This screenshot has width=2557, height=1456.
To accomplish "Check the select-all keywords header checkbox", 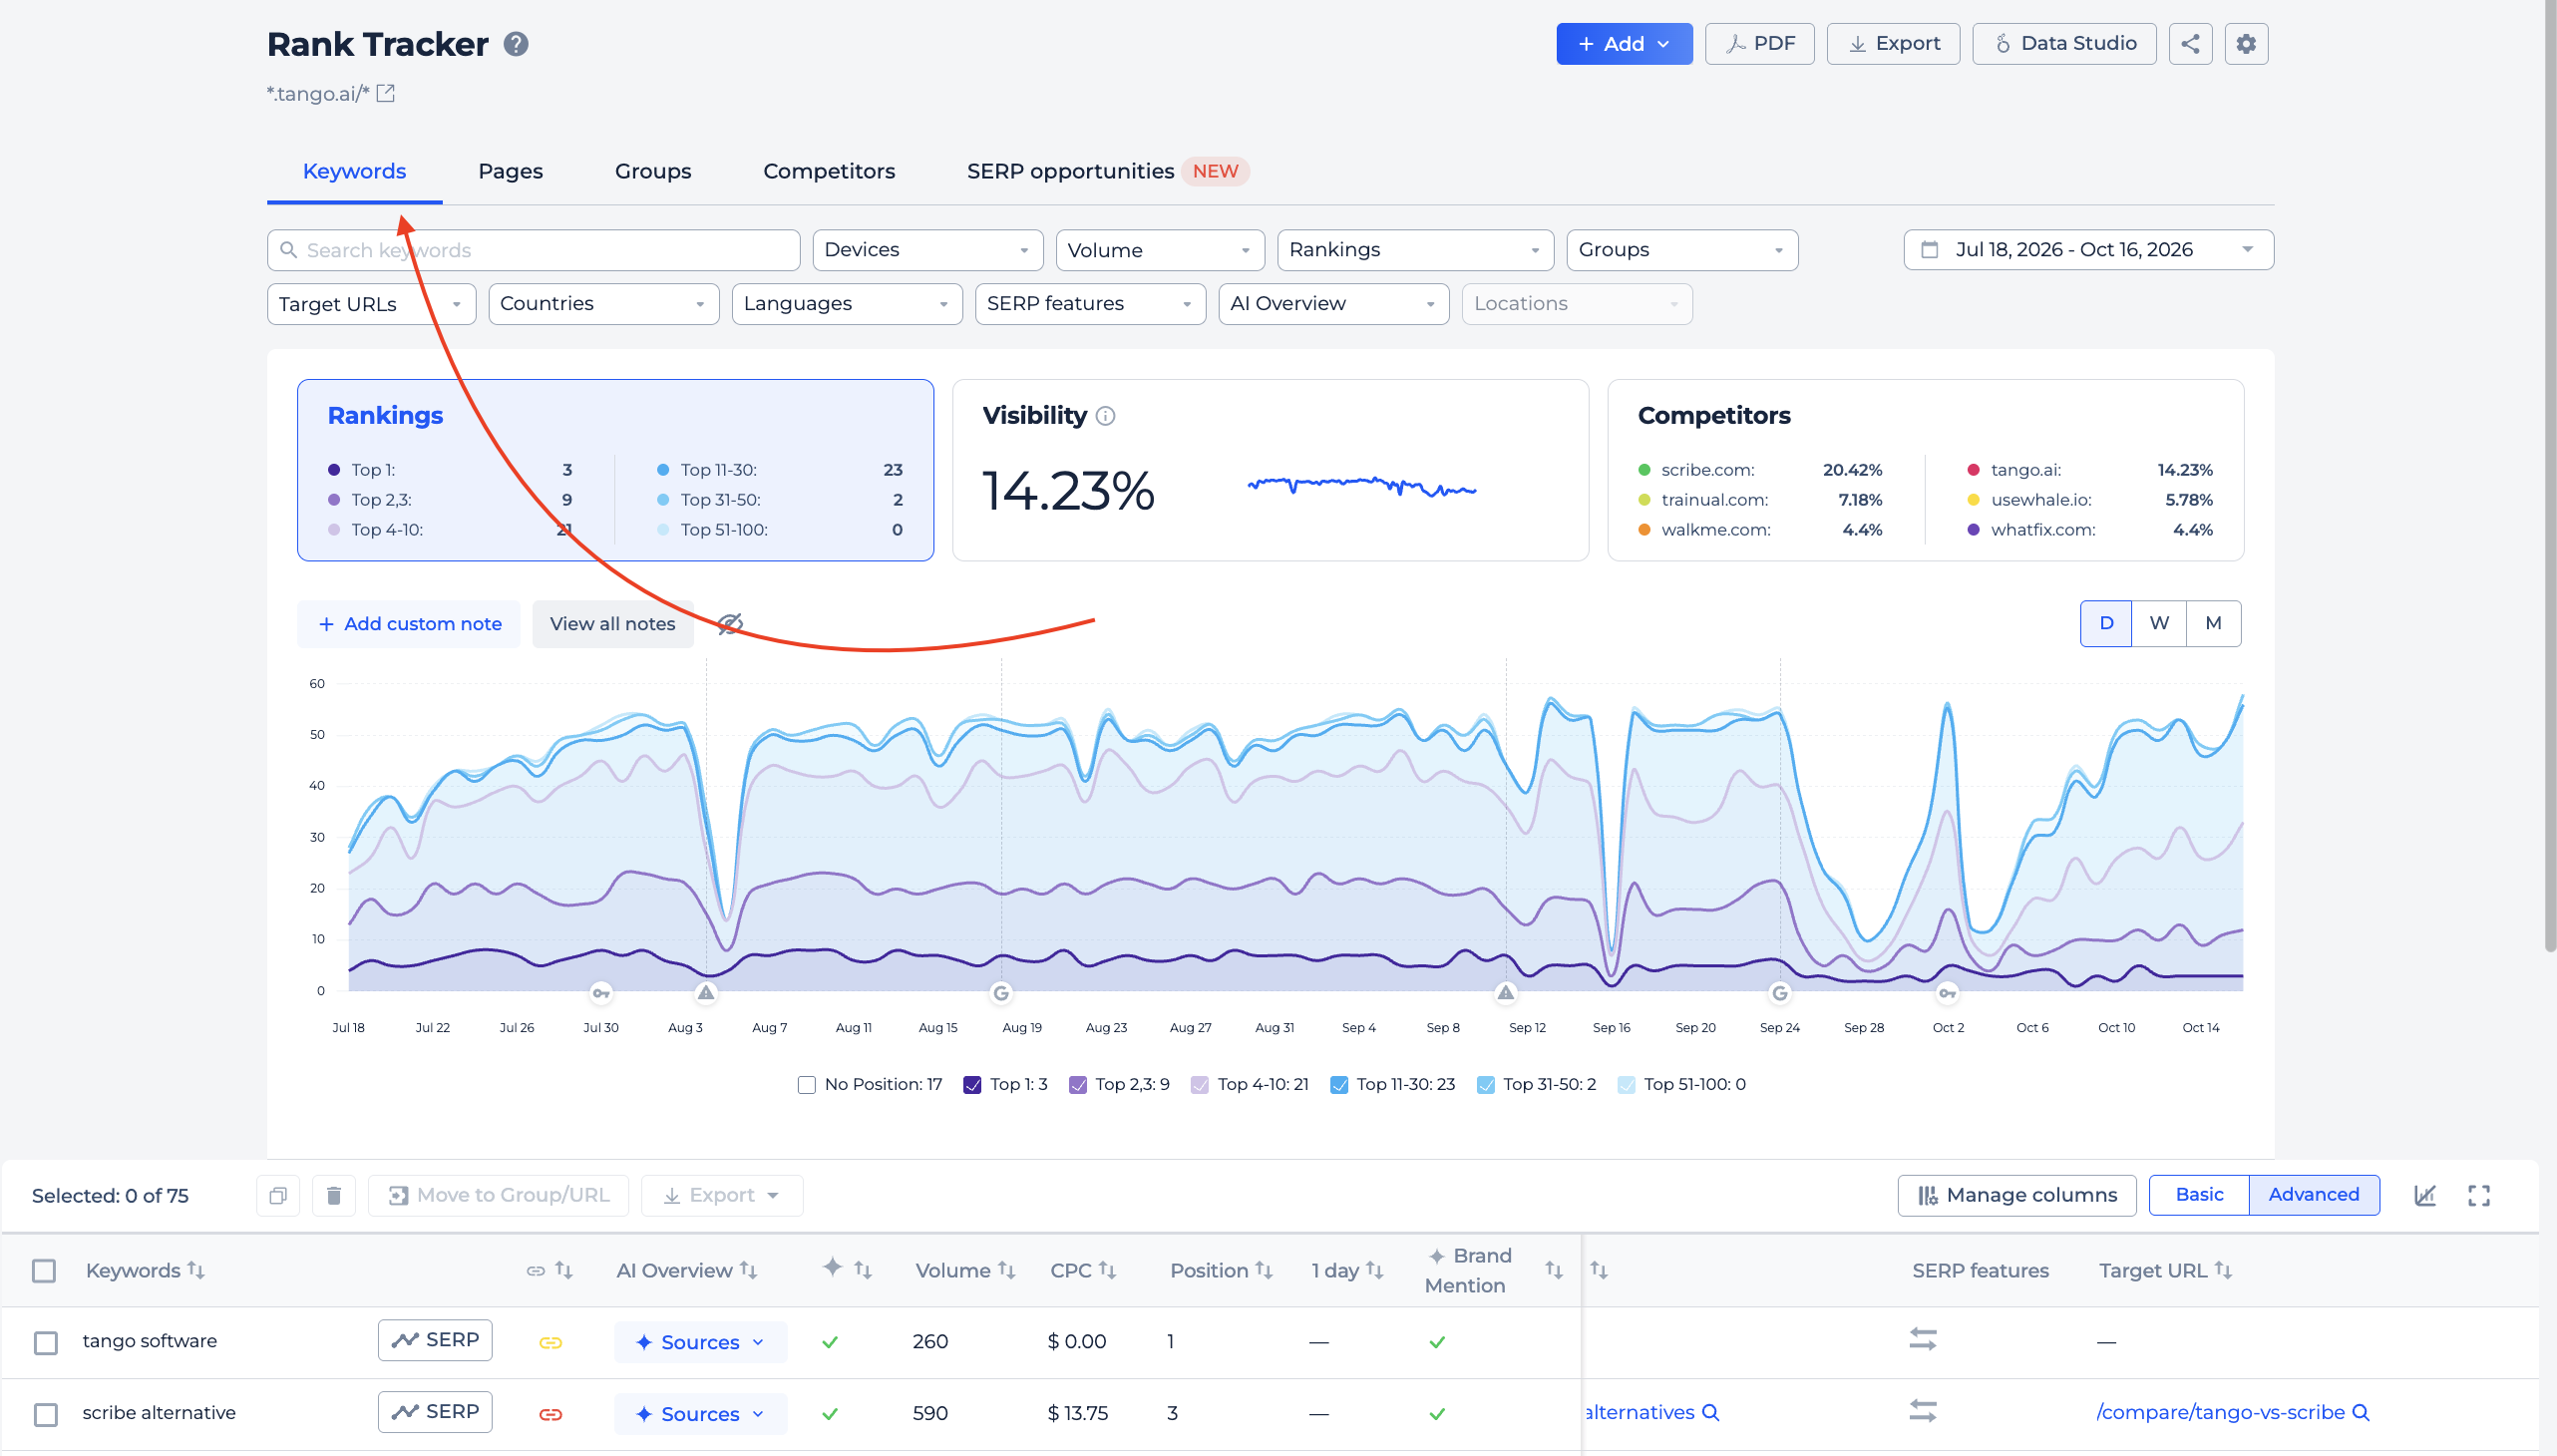I will [x=44, y=1270].
